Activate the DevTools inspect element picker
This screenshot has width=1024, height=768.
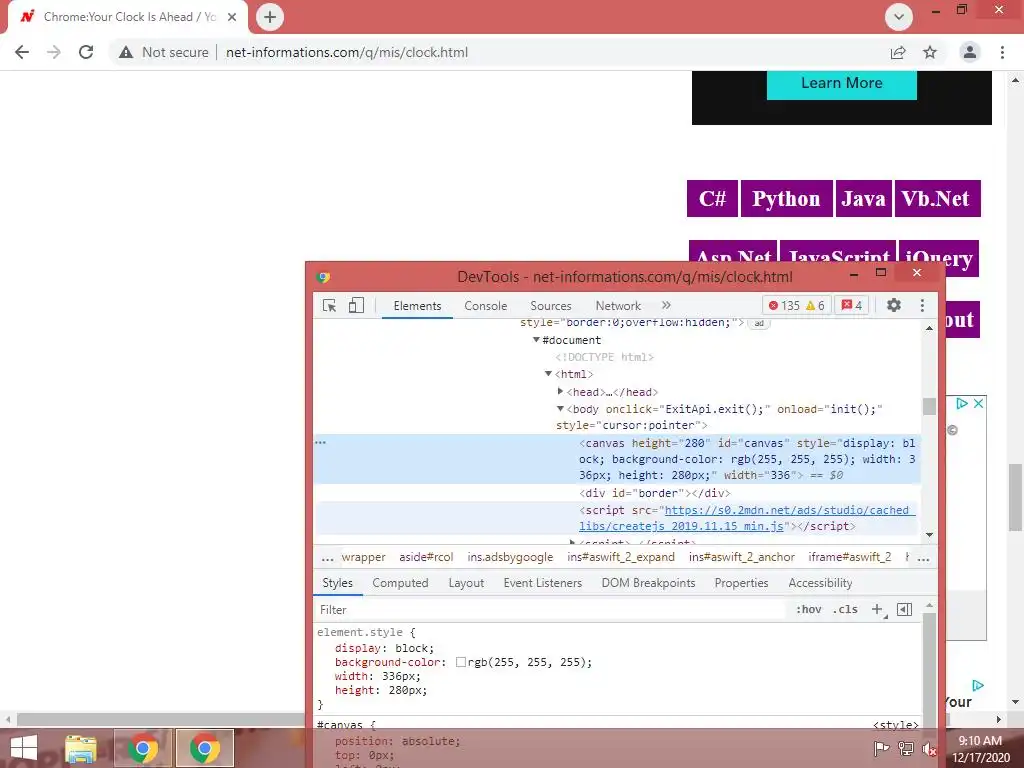pos(330,306)
